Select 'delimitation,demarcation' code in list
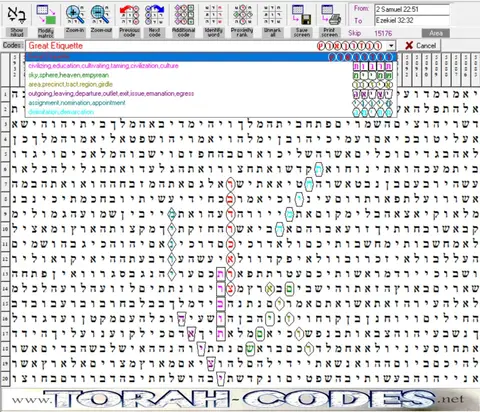The width and height of the screenshot is (480, 412). click(211, 112)
